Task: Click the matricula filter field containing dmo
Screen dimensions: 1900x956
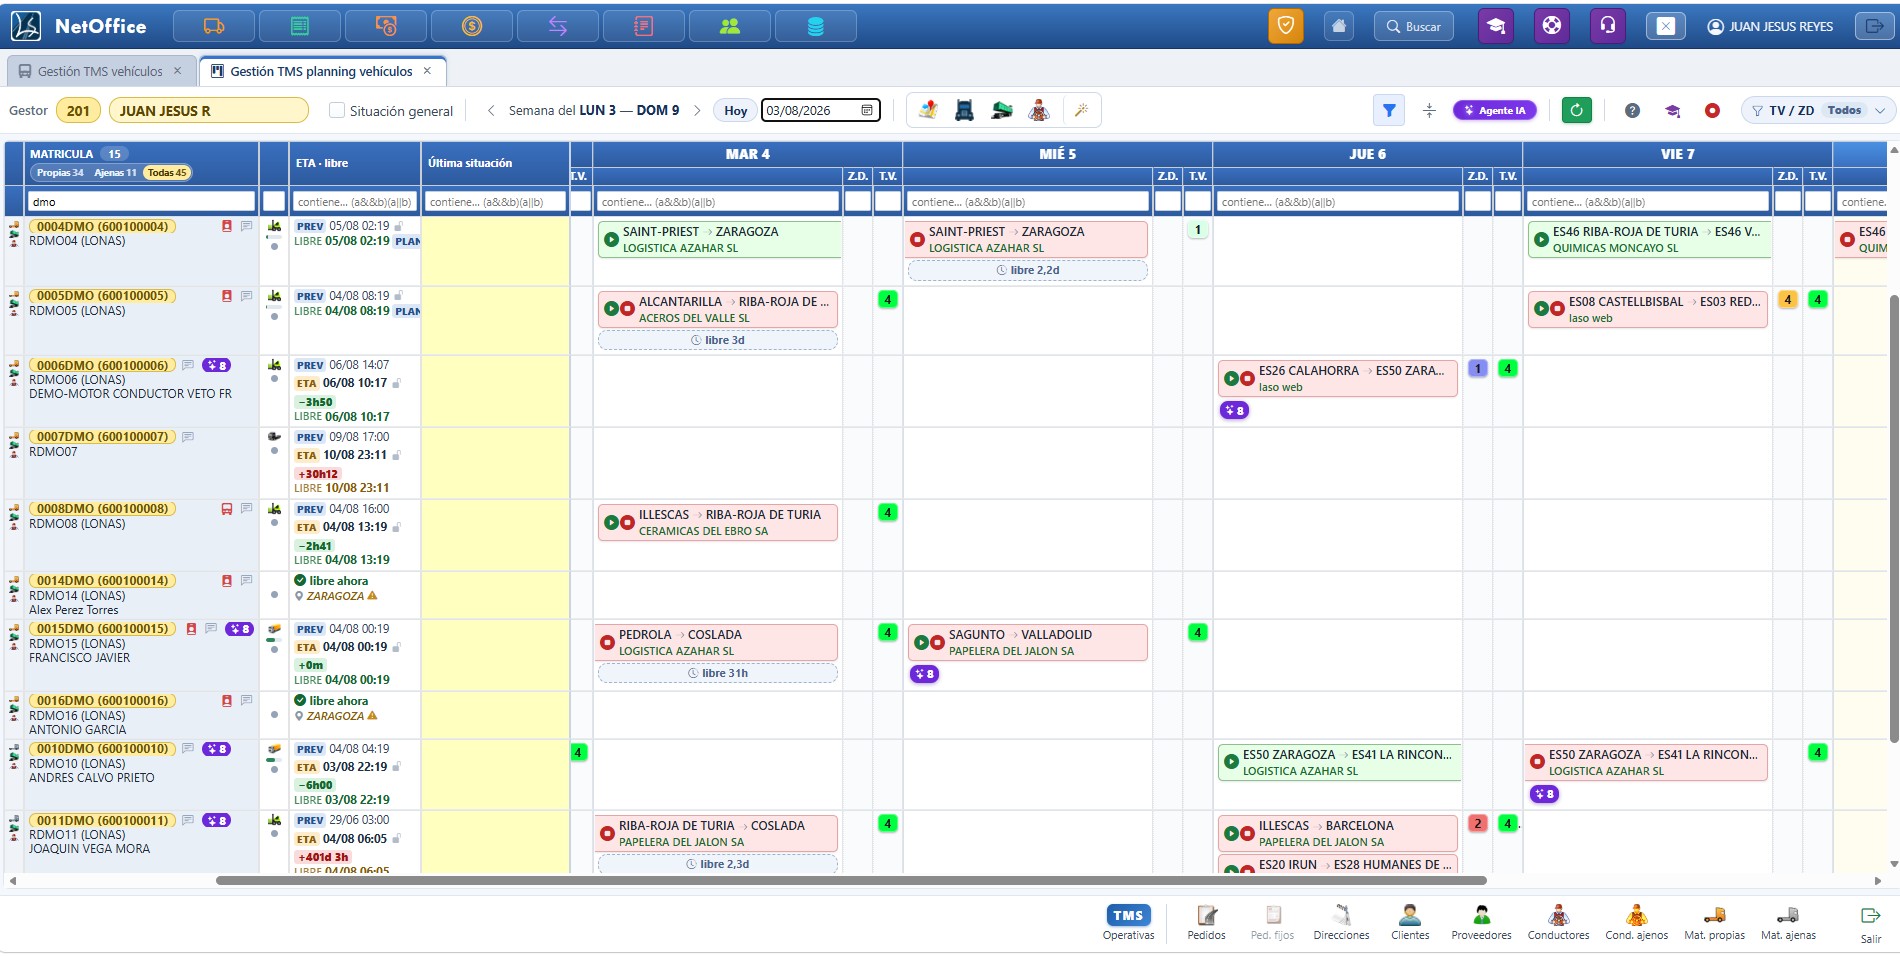Action: click(142, 201)
